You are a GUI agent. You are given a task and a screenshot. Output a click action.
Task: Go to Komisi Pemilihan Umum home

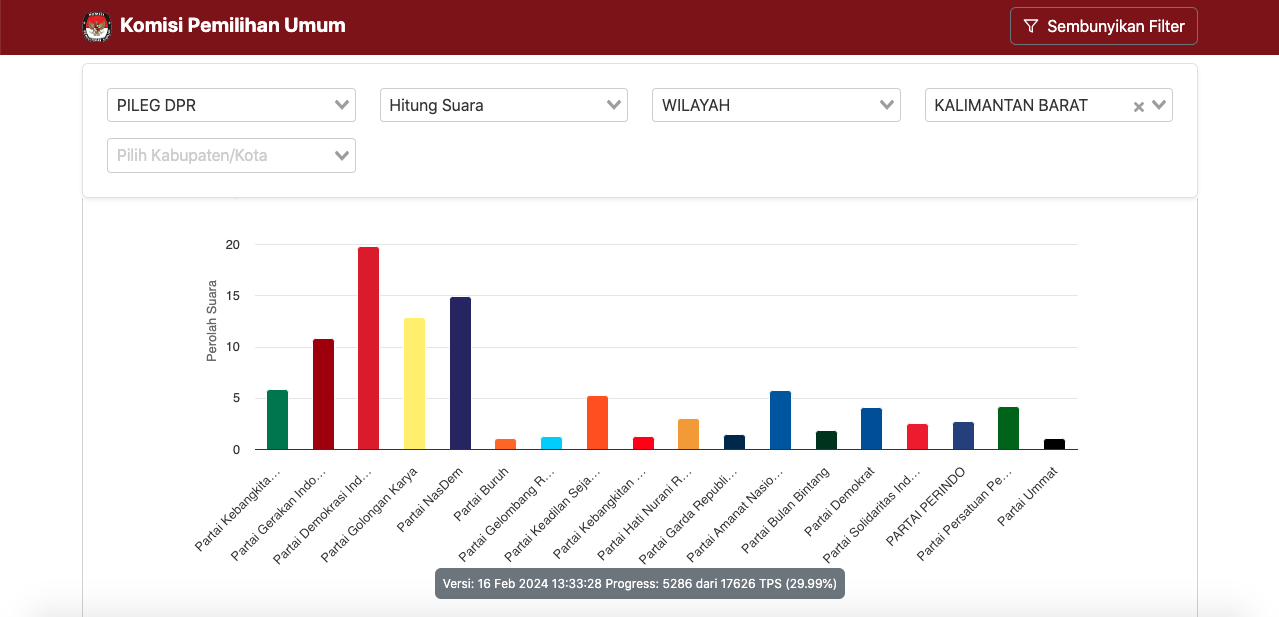pyautogui.click(x=232, y=26)
